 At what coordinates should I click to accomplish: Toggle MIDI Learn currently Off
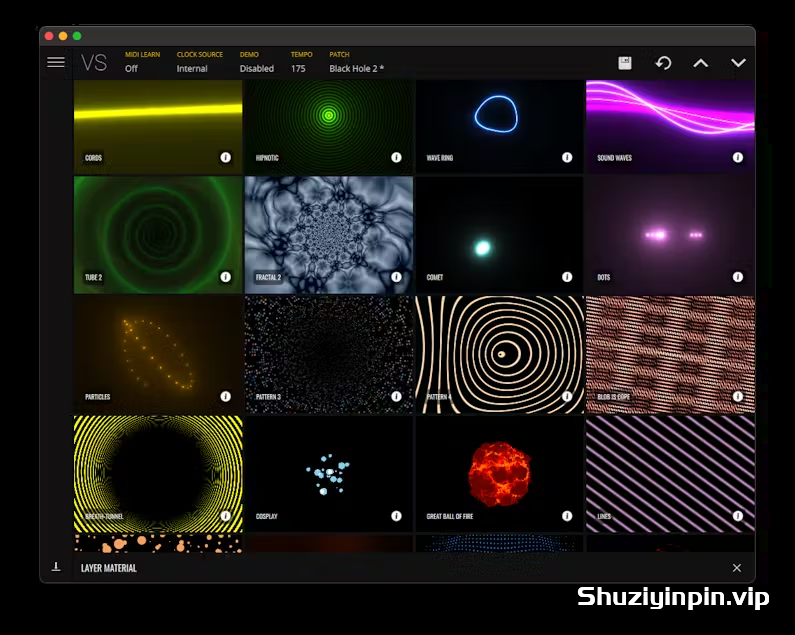142,62
